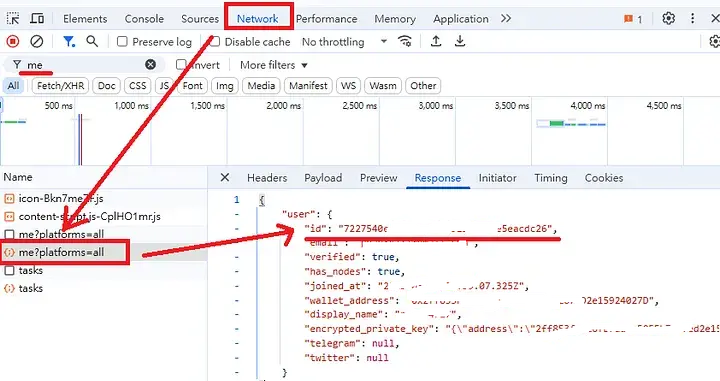The image size is (720, 381).
Task: Open DevTools settings gear
Action: coord(669,18)
